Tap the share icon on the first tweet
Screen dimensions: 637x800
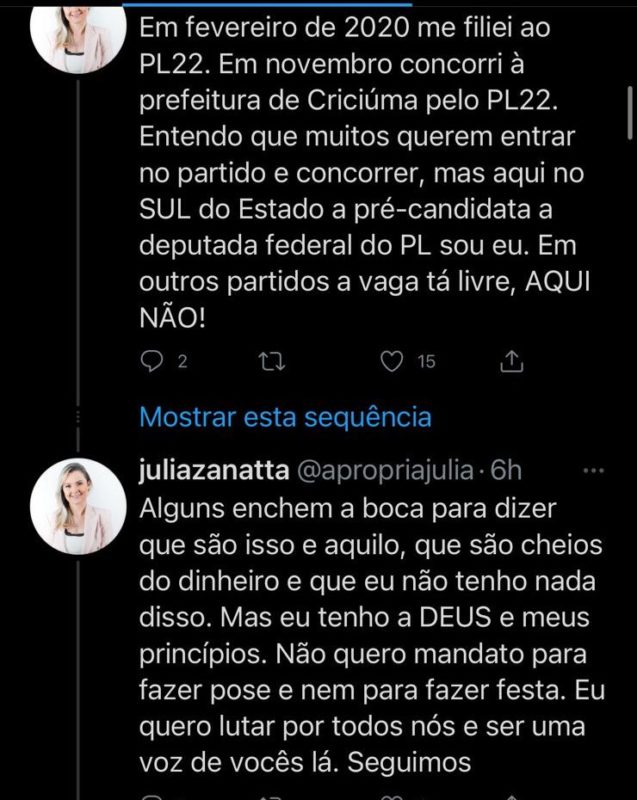(x=513, y=360)
